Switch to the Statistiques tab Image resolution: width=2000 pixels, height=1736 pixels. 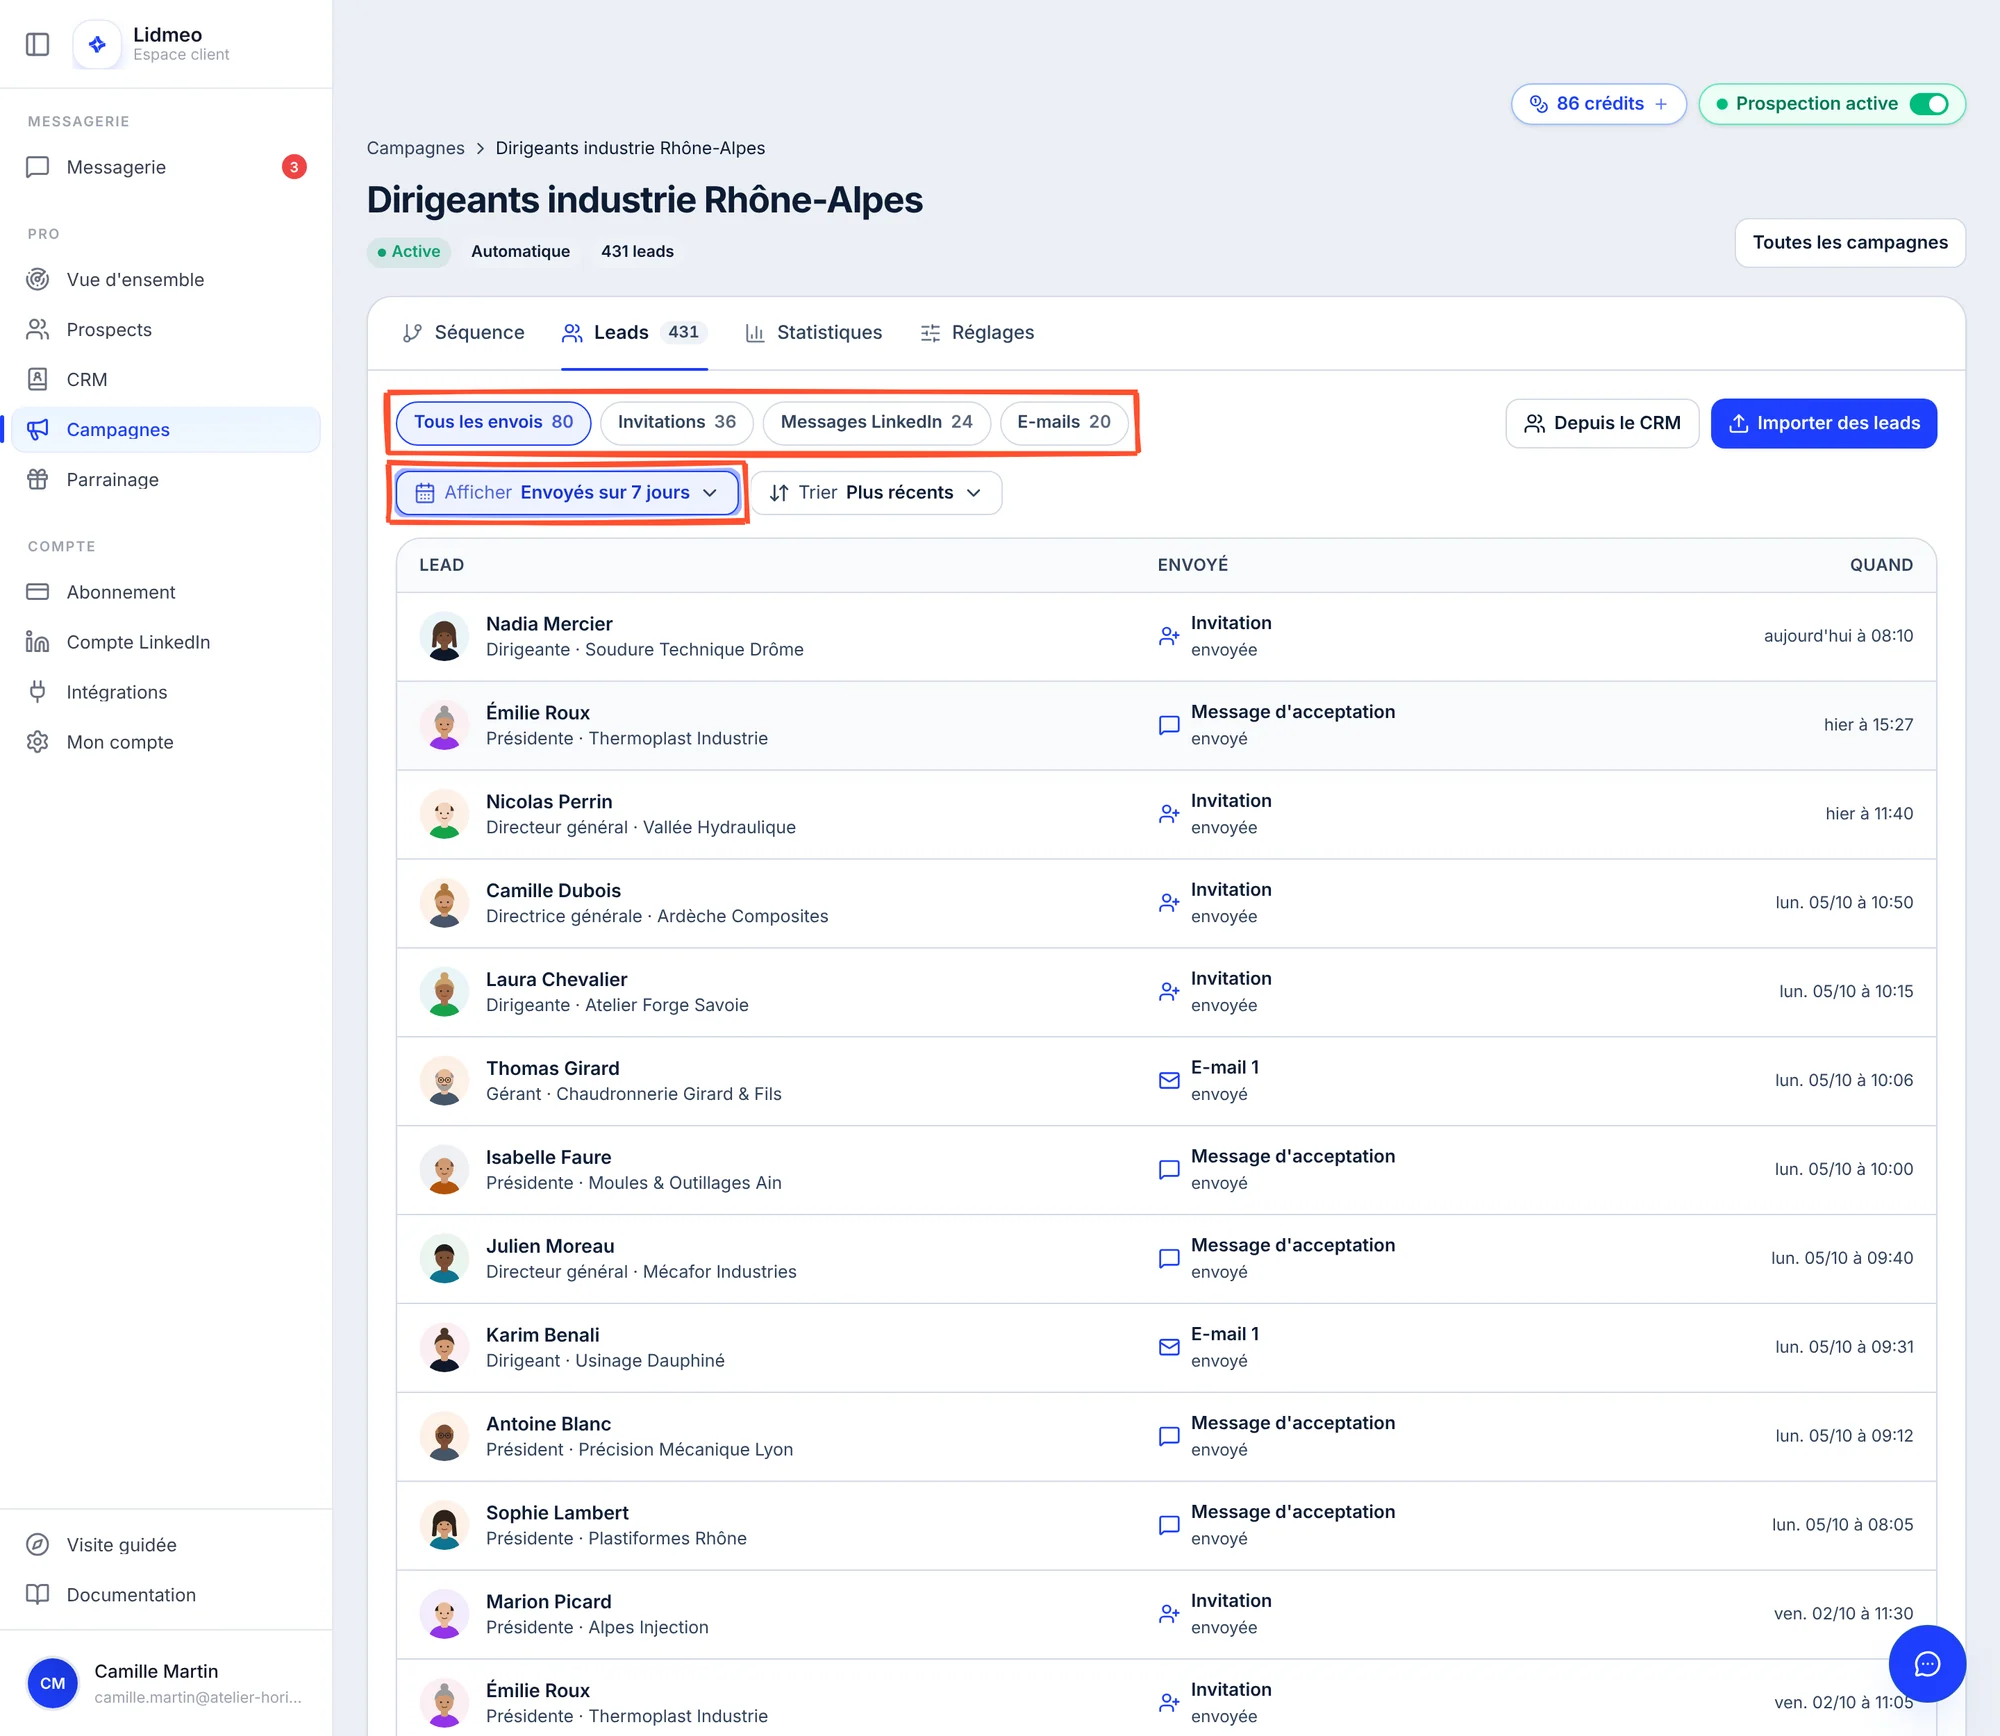[814, 333]
